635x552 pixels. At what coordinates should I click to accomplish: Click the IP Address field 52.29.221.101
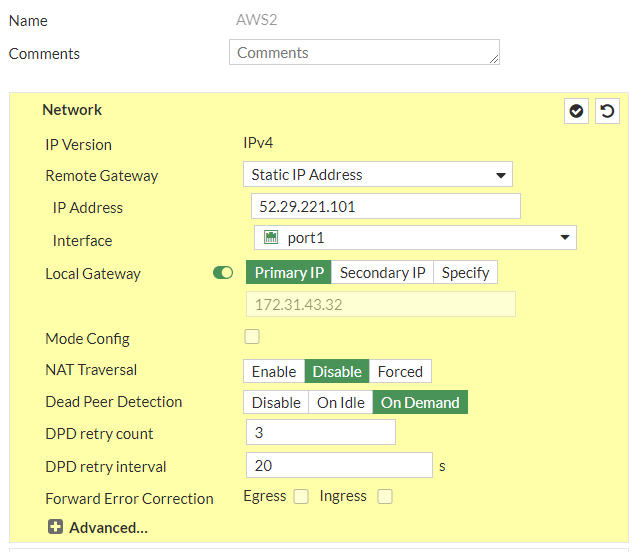(385, 207)
